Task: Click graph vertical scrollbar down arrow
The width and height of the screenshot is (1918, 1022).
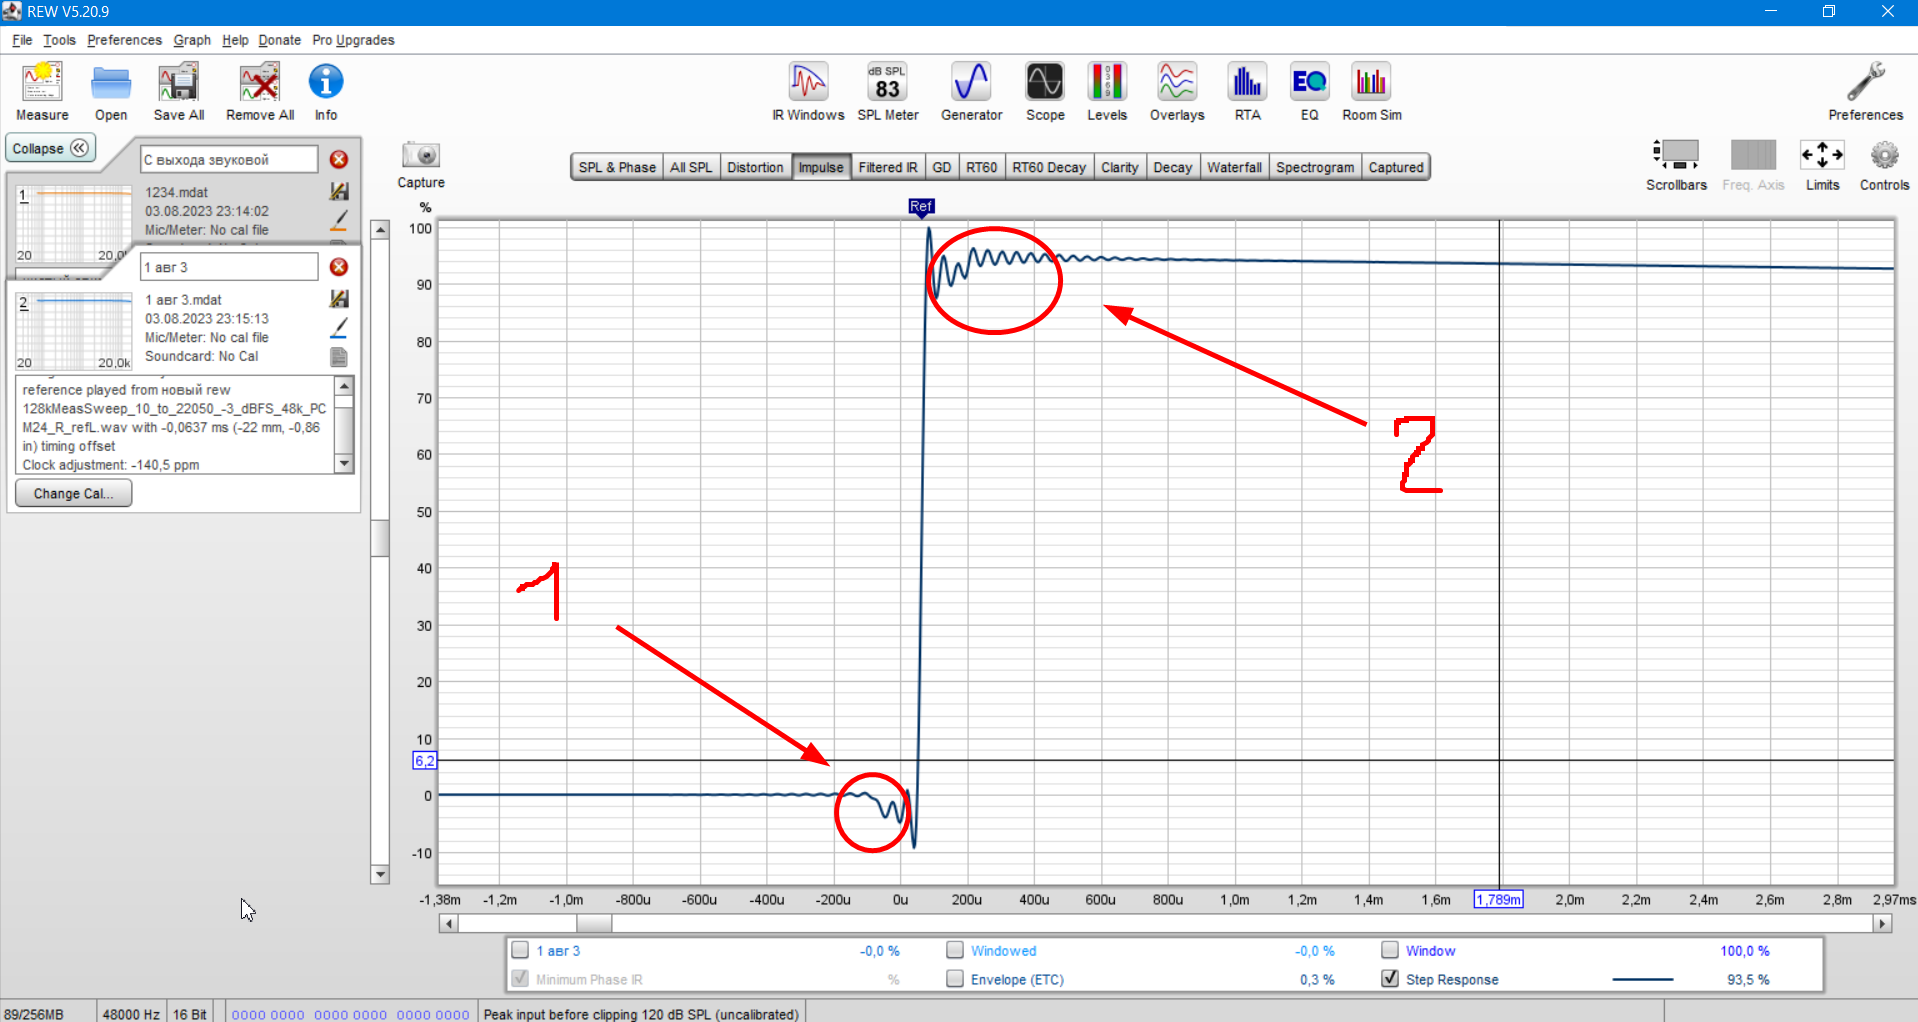Action: (x=380, y=875)
